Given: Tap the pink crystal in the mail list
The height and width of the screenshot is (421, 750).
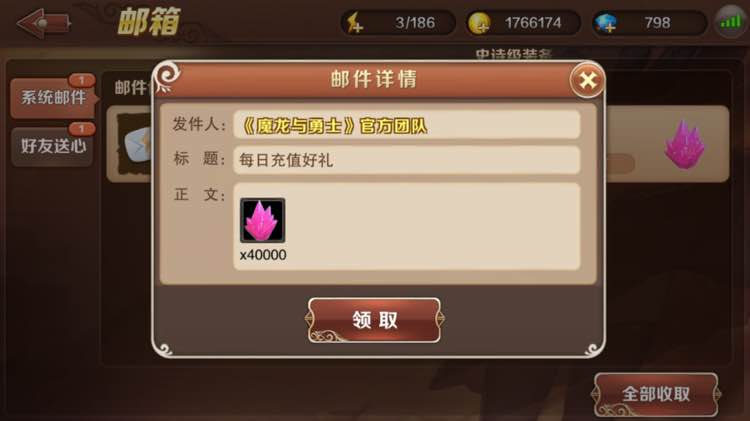Looking at the screenshot, I should click(684, 144).
